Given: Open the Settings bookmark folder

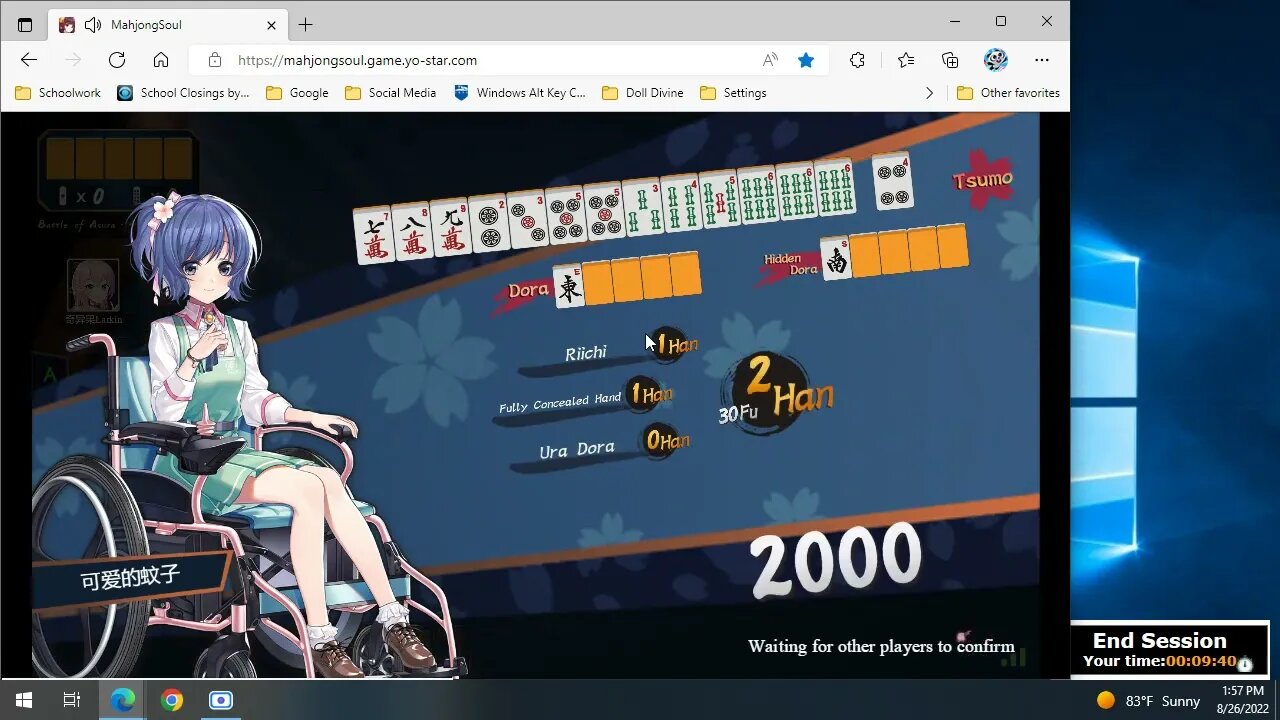Looking at the screenshot, I should pyautogui.click(x=733, y=93).
